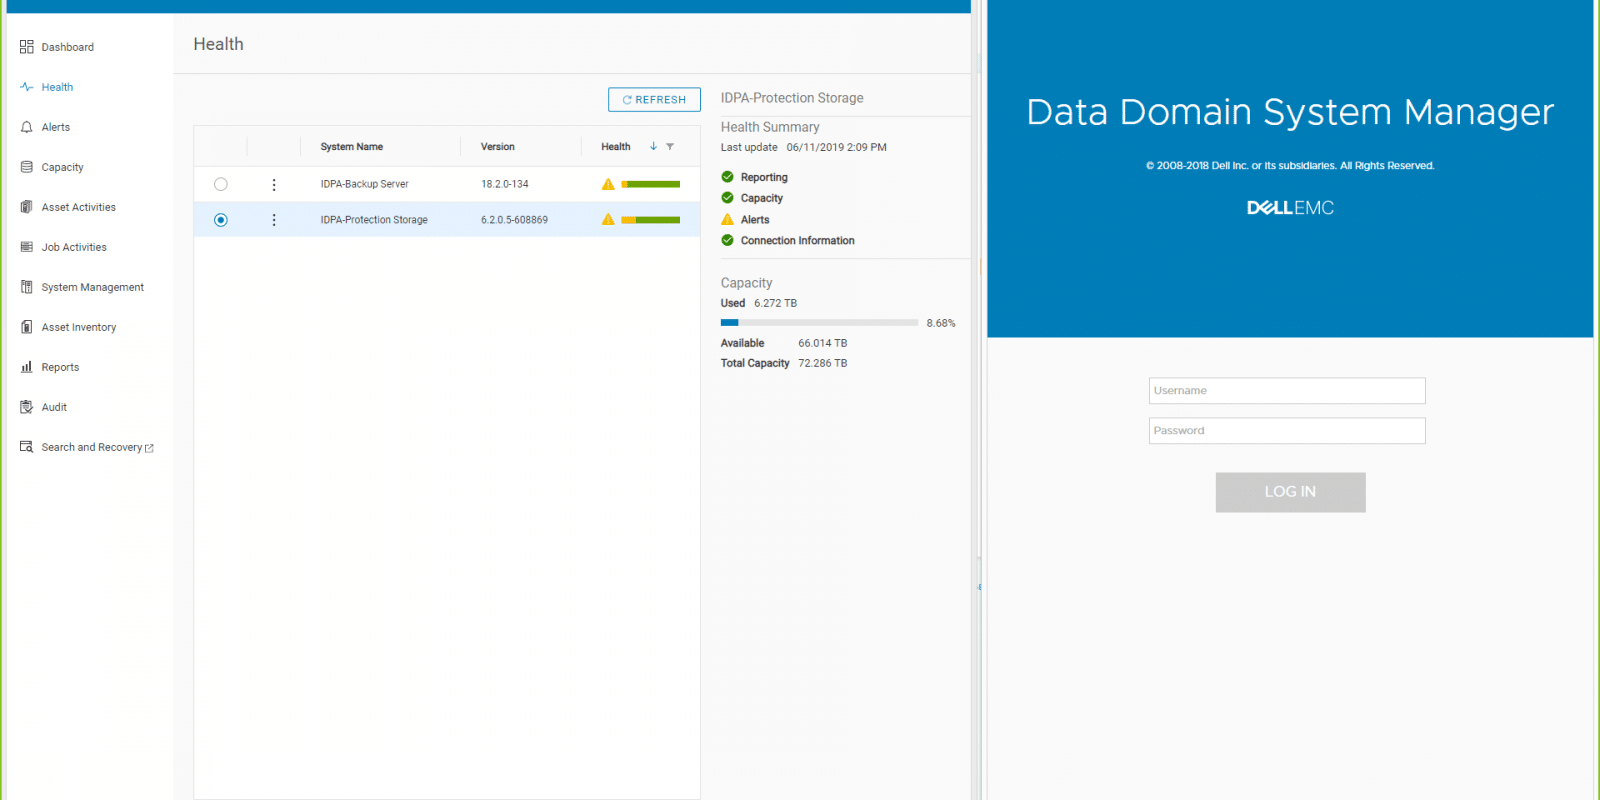Viewport: 1600px width, 800px height.
Task: Click Alerts health summary item
Action: tap(755, 219)
